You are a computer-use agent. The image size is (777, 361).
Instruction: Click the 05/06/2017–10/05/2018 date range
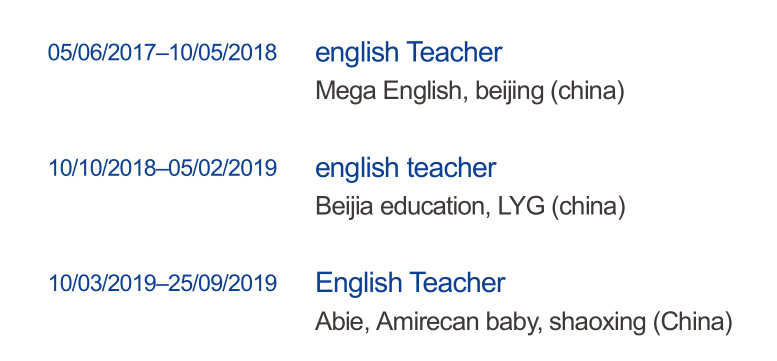pyautogui.click(x=162, y=52)
